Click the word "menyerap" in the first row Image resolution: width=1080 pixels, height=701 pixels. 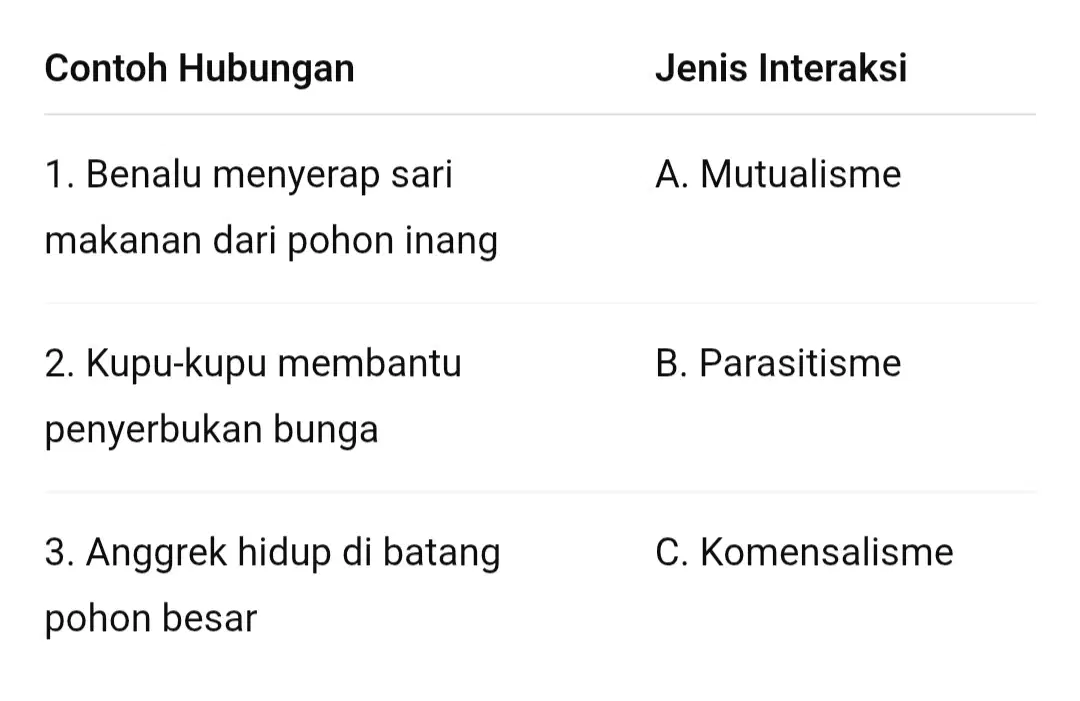296,176
